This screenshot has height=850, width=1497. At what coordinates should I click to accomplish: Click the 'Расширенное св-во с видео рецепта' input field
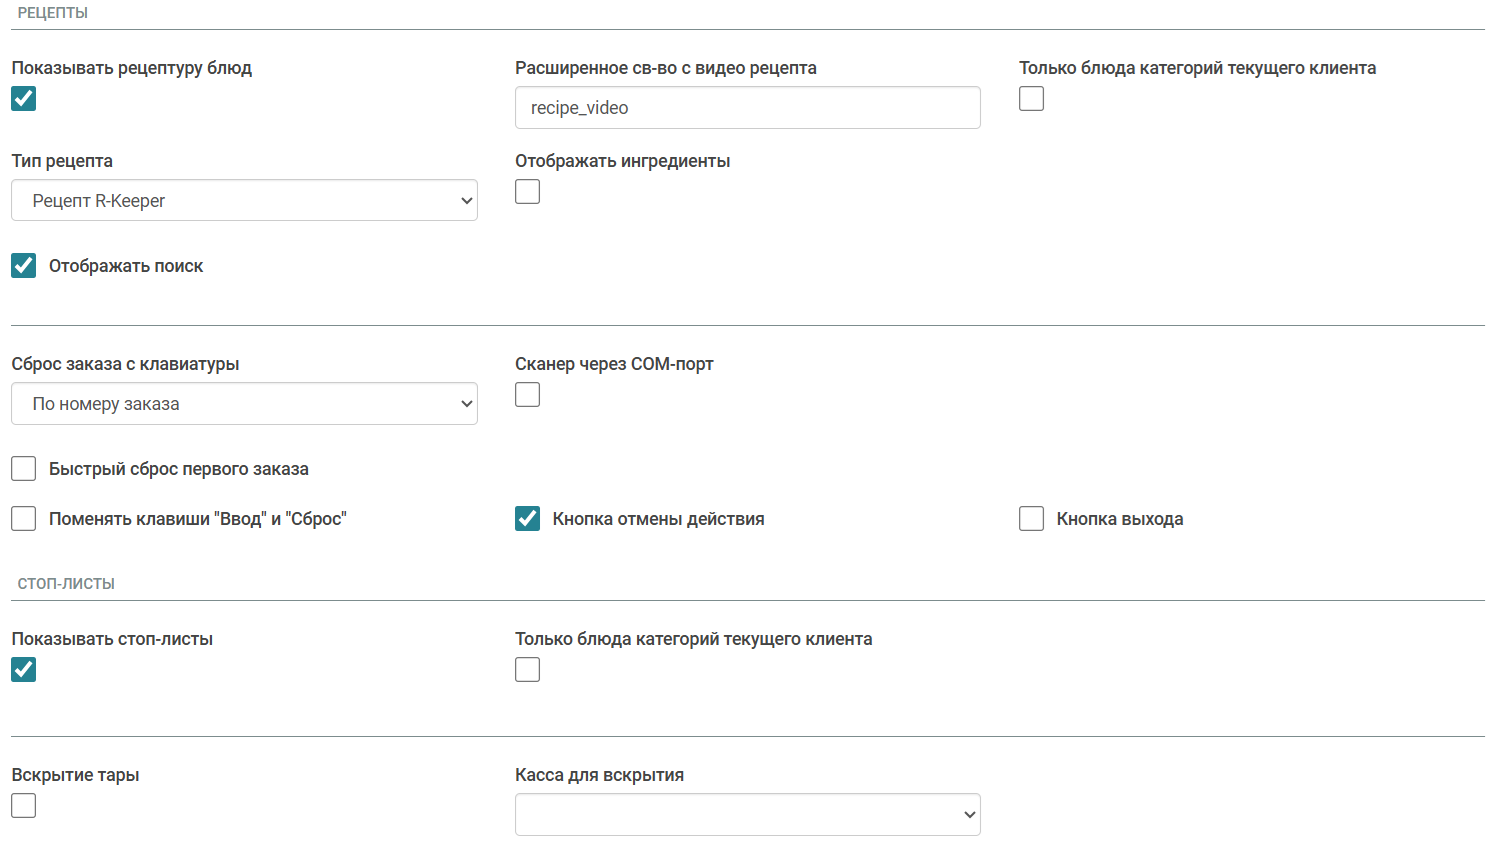tap(747, 108)
